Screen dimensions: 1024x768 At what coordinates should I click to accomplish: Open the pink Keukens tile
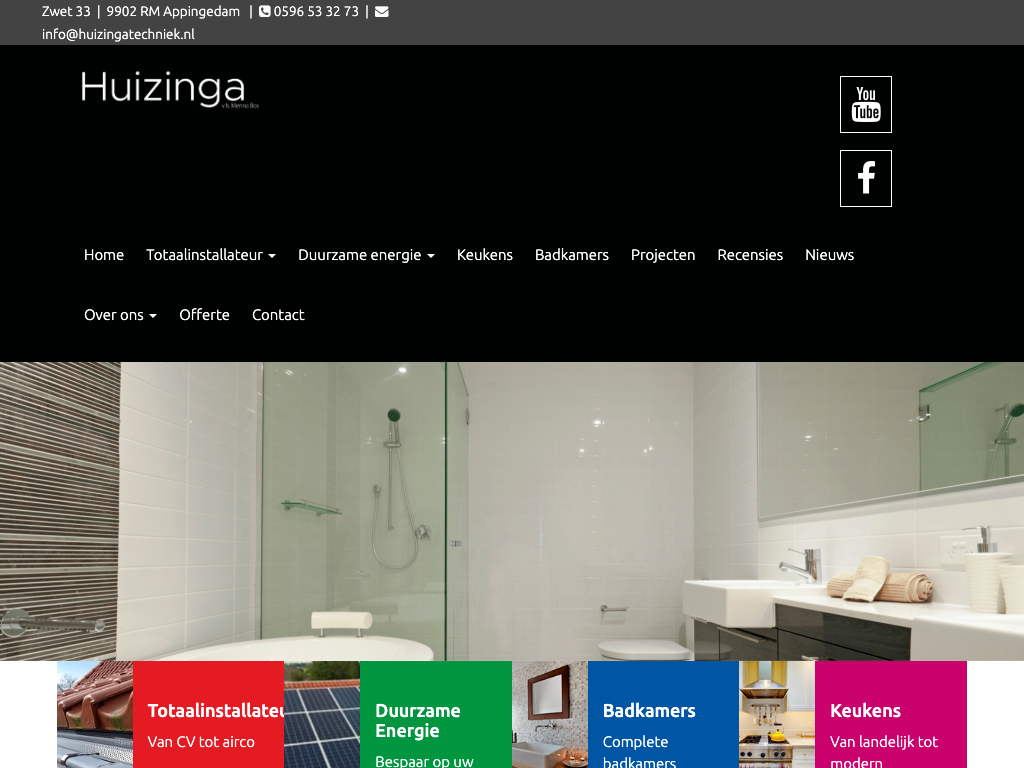[891, 714]
